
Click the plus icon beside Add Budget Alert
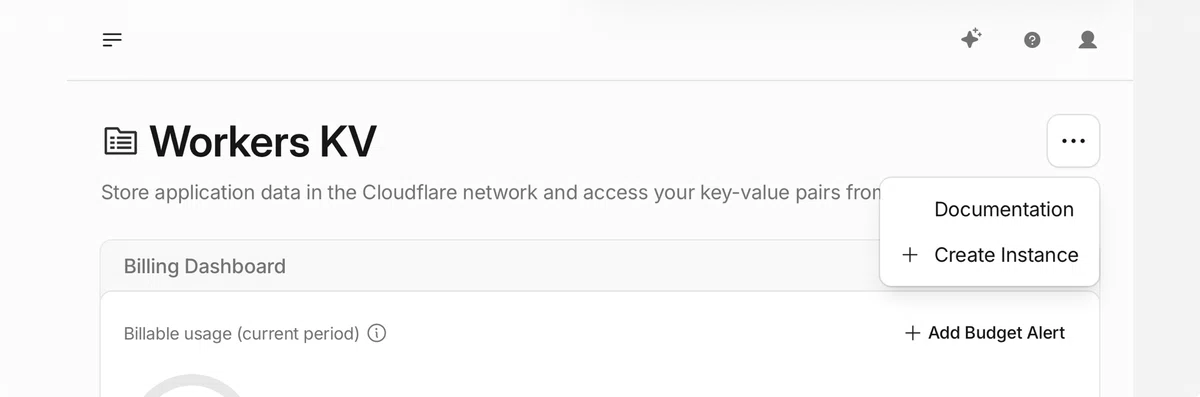(x=912, y=333)
